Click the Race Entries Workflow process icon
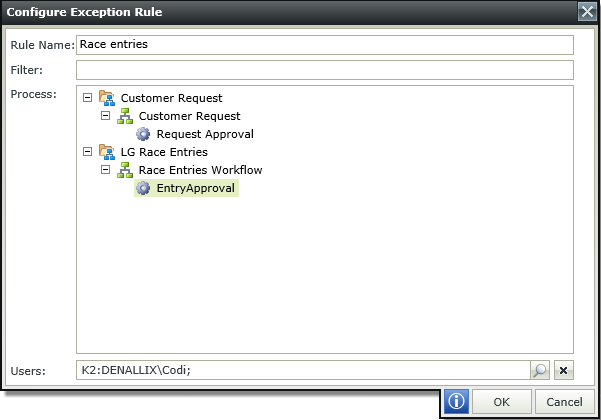Screen dimensions: 601x420 click(125, 170)
